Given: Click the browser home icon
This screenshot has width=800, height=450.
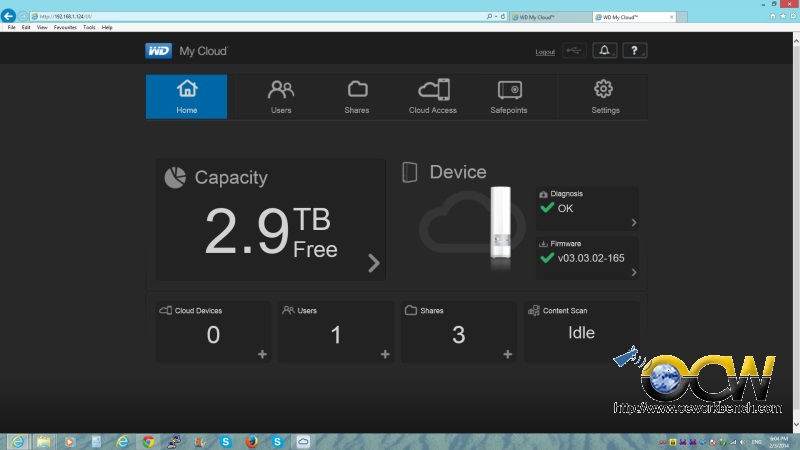Looking at the screenshot, I should click(773, 16).
